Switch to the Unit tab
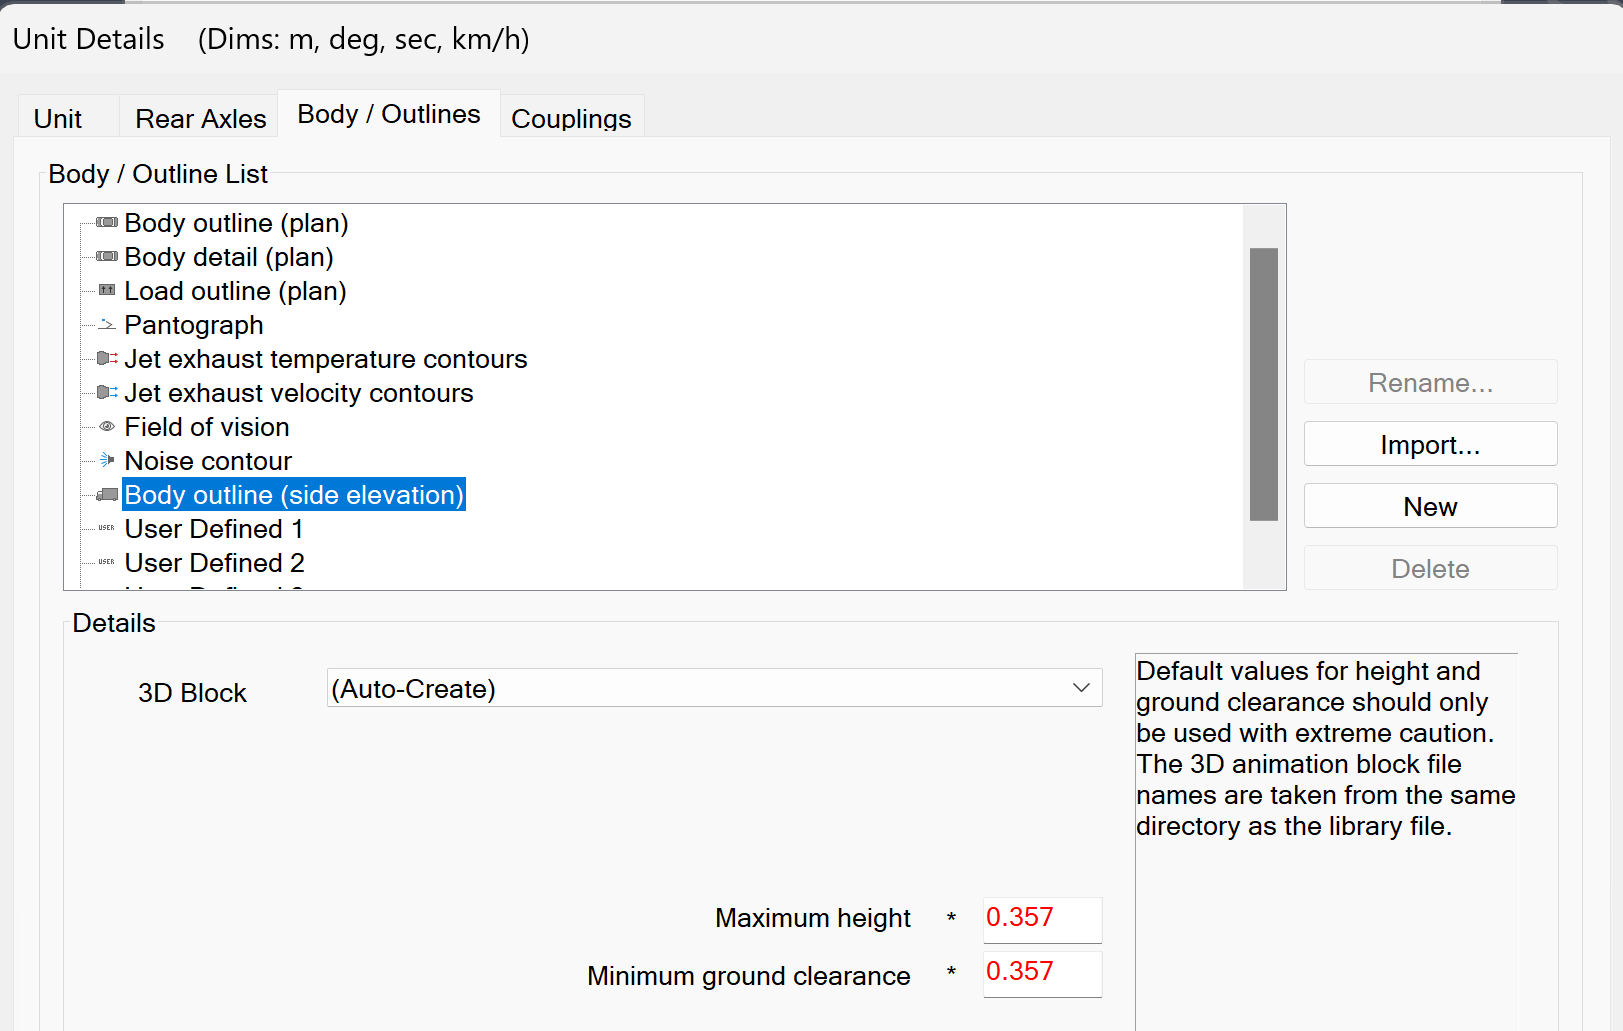The height and width of the screenshot is (1031, 1623). pyautogui.click(x=58, y=119)
